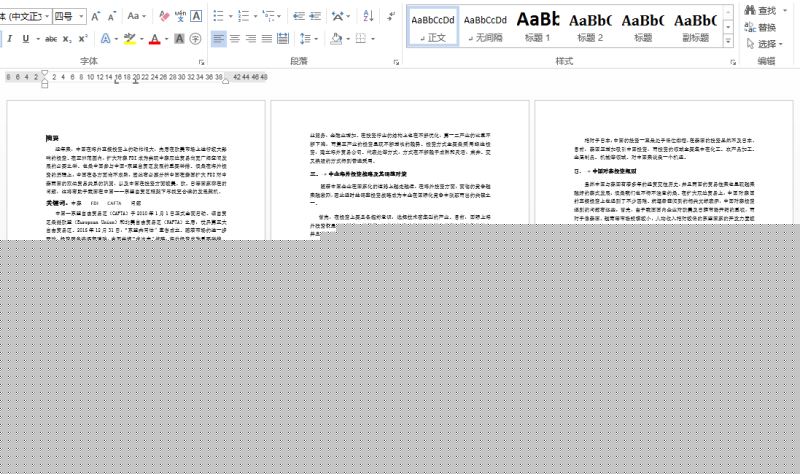The height and width of the screenshot is (474, 800).
Task: Apply the red font color swatch
Action: click(154, 39)
